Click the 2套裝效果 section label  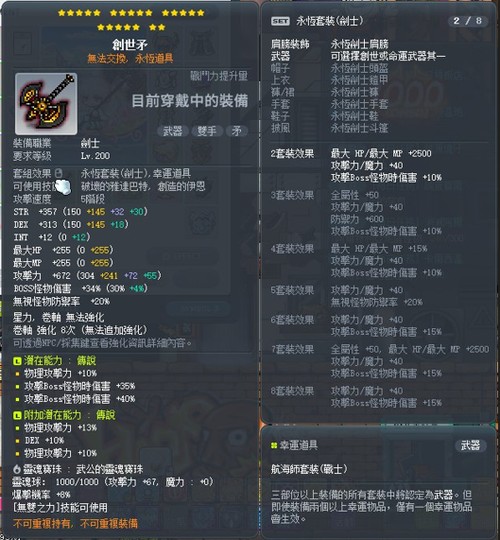292,154
